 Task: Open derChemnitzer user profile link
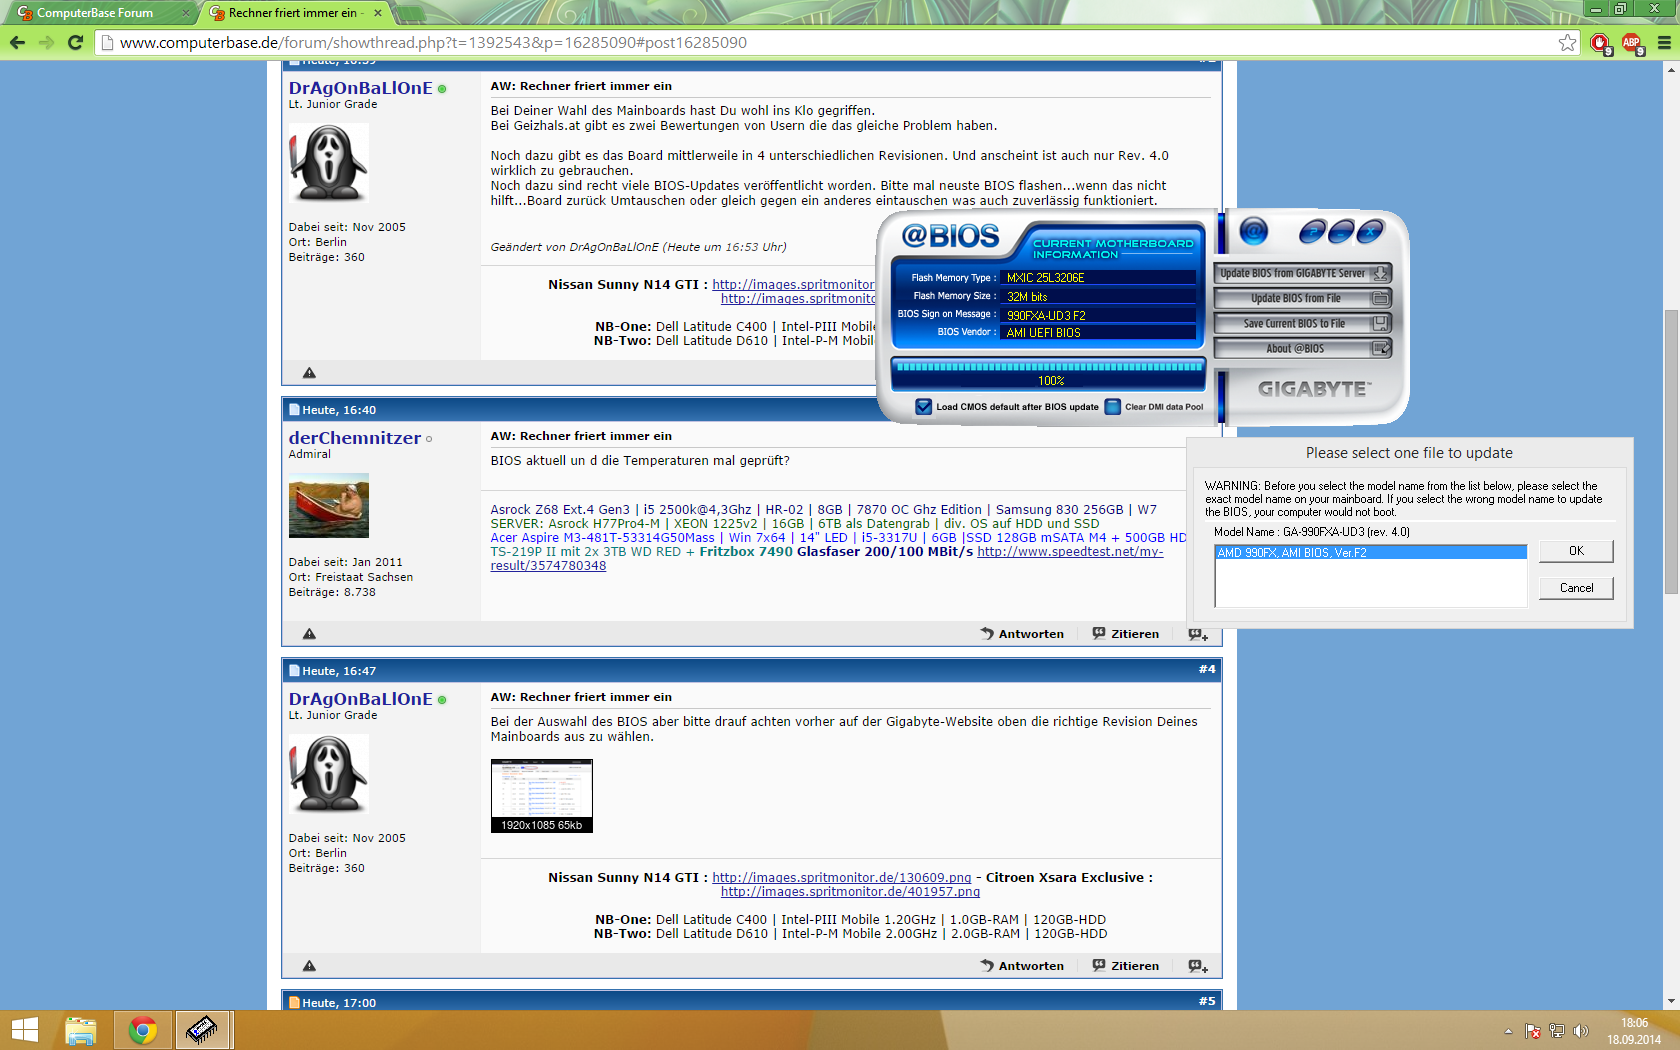pyautogui.click(x=355, y=438)
